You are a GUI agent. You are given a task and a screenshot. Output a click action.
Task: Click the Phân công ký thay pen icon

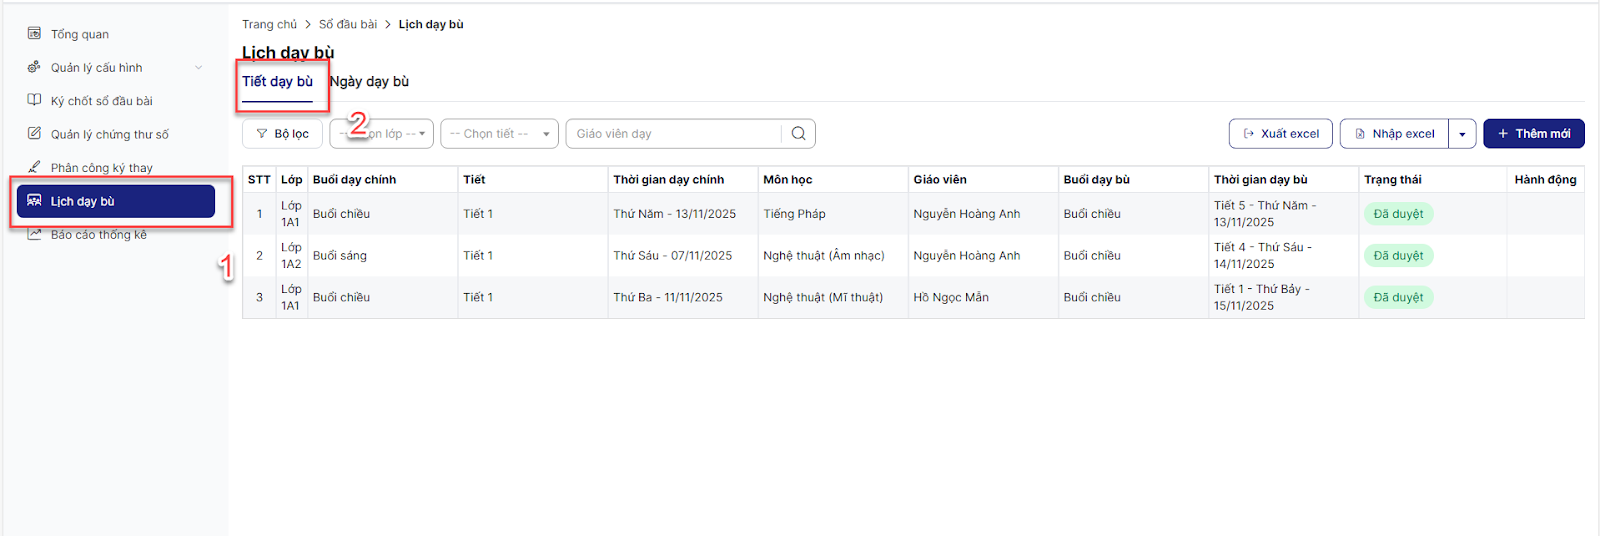pos(34,167)
